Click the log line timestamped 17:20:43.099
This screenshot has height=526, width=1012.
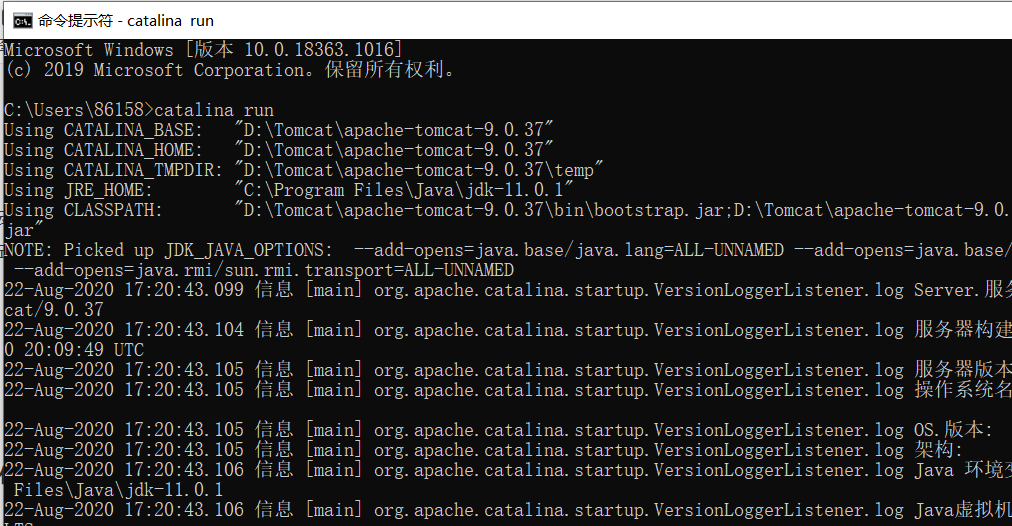point(508,290)
